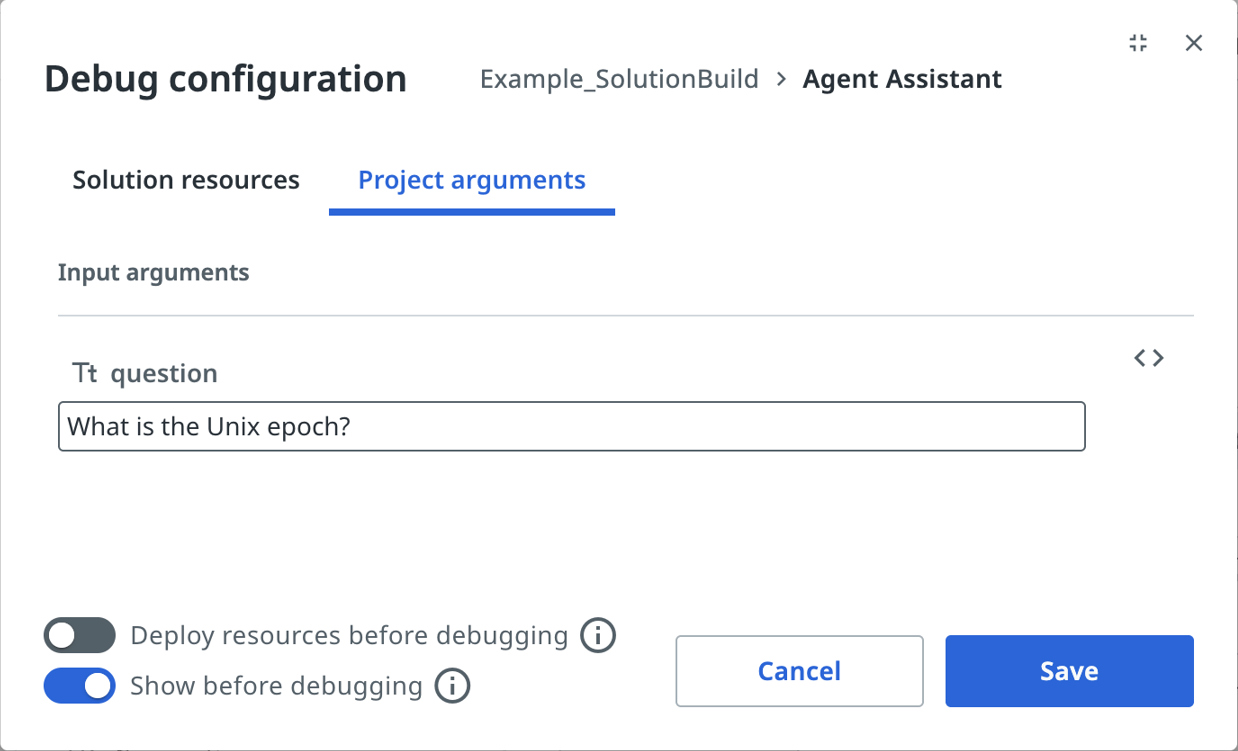Click the Show before debugging label text
Image resolution: width=1238 pixels, height=751 pixels.
click(x=276, y=686)
